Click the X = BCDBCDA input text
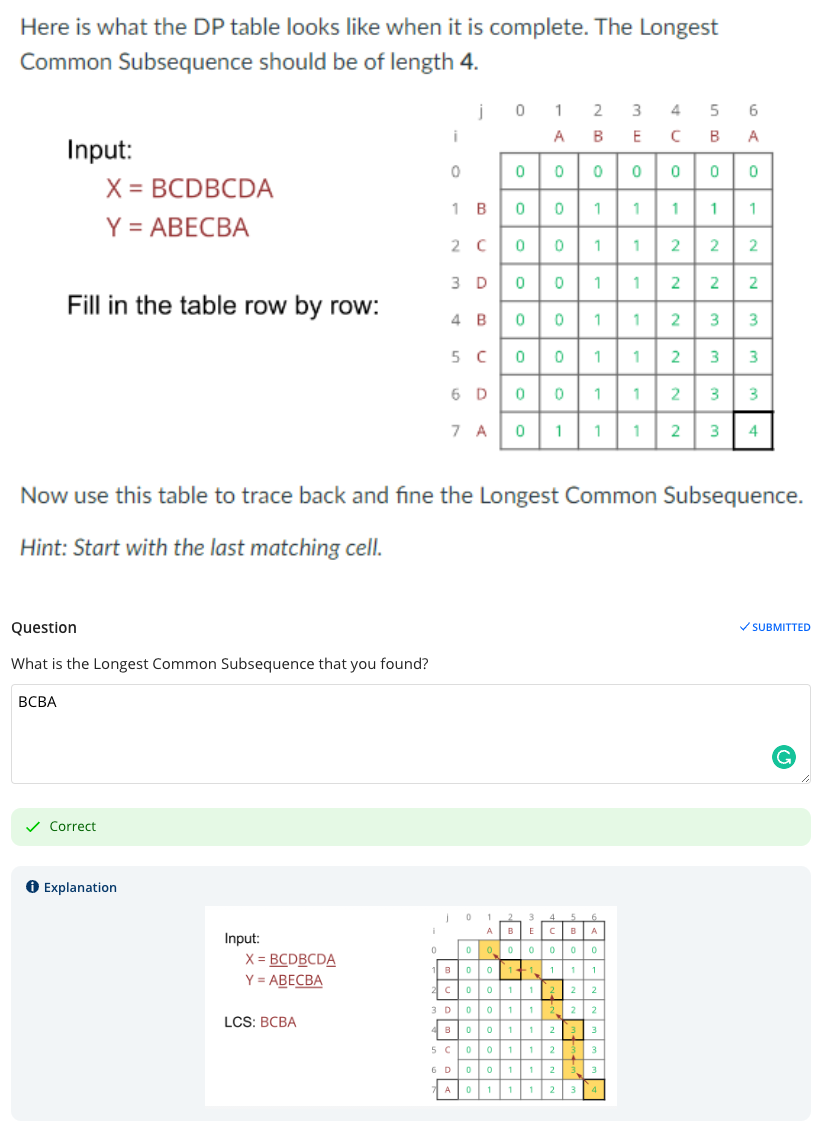This screenshot has width=835, height=1140. [x=190, y=188]
